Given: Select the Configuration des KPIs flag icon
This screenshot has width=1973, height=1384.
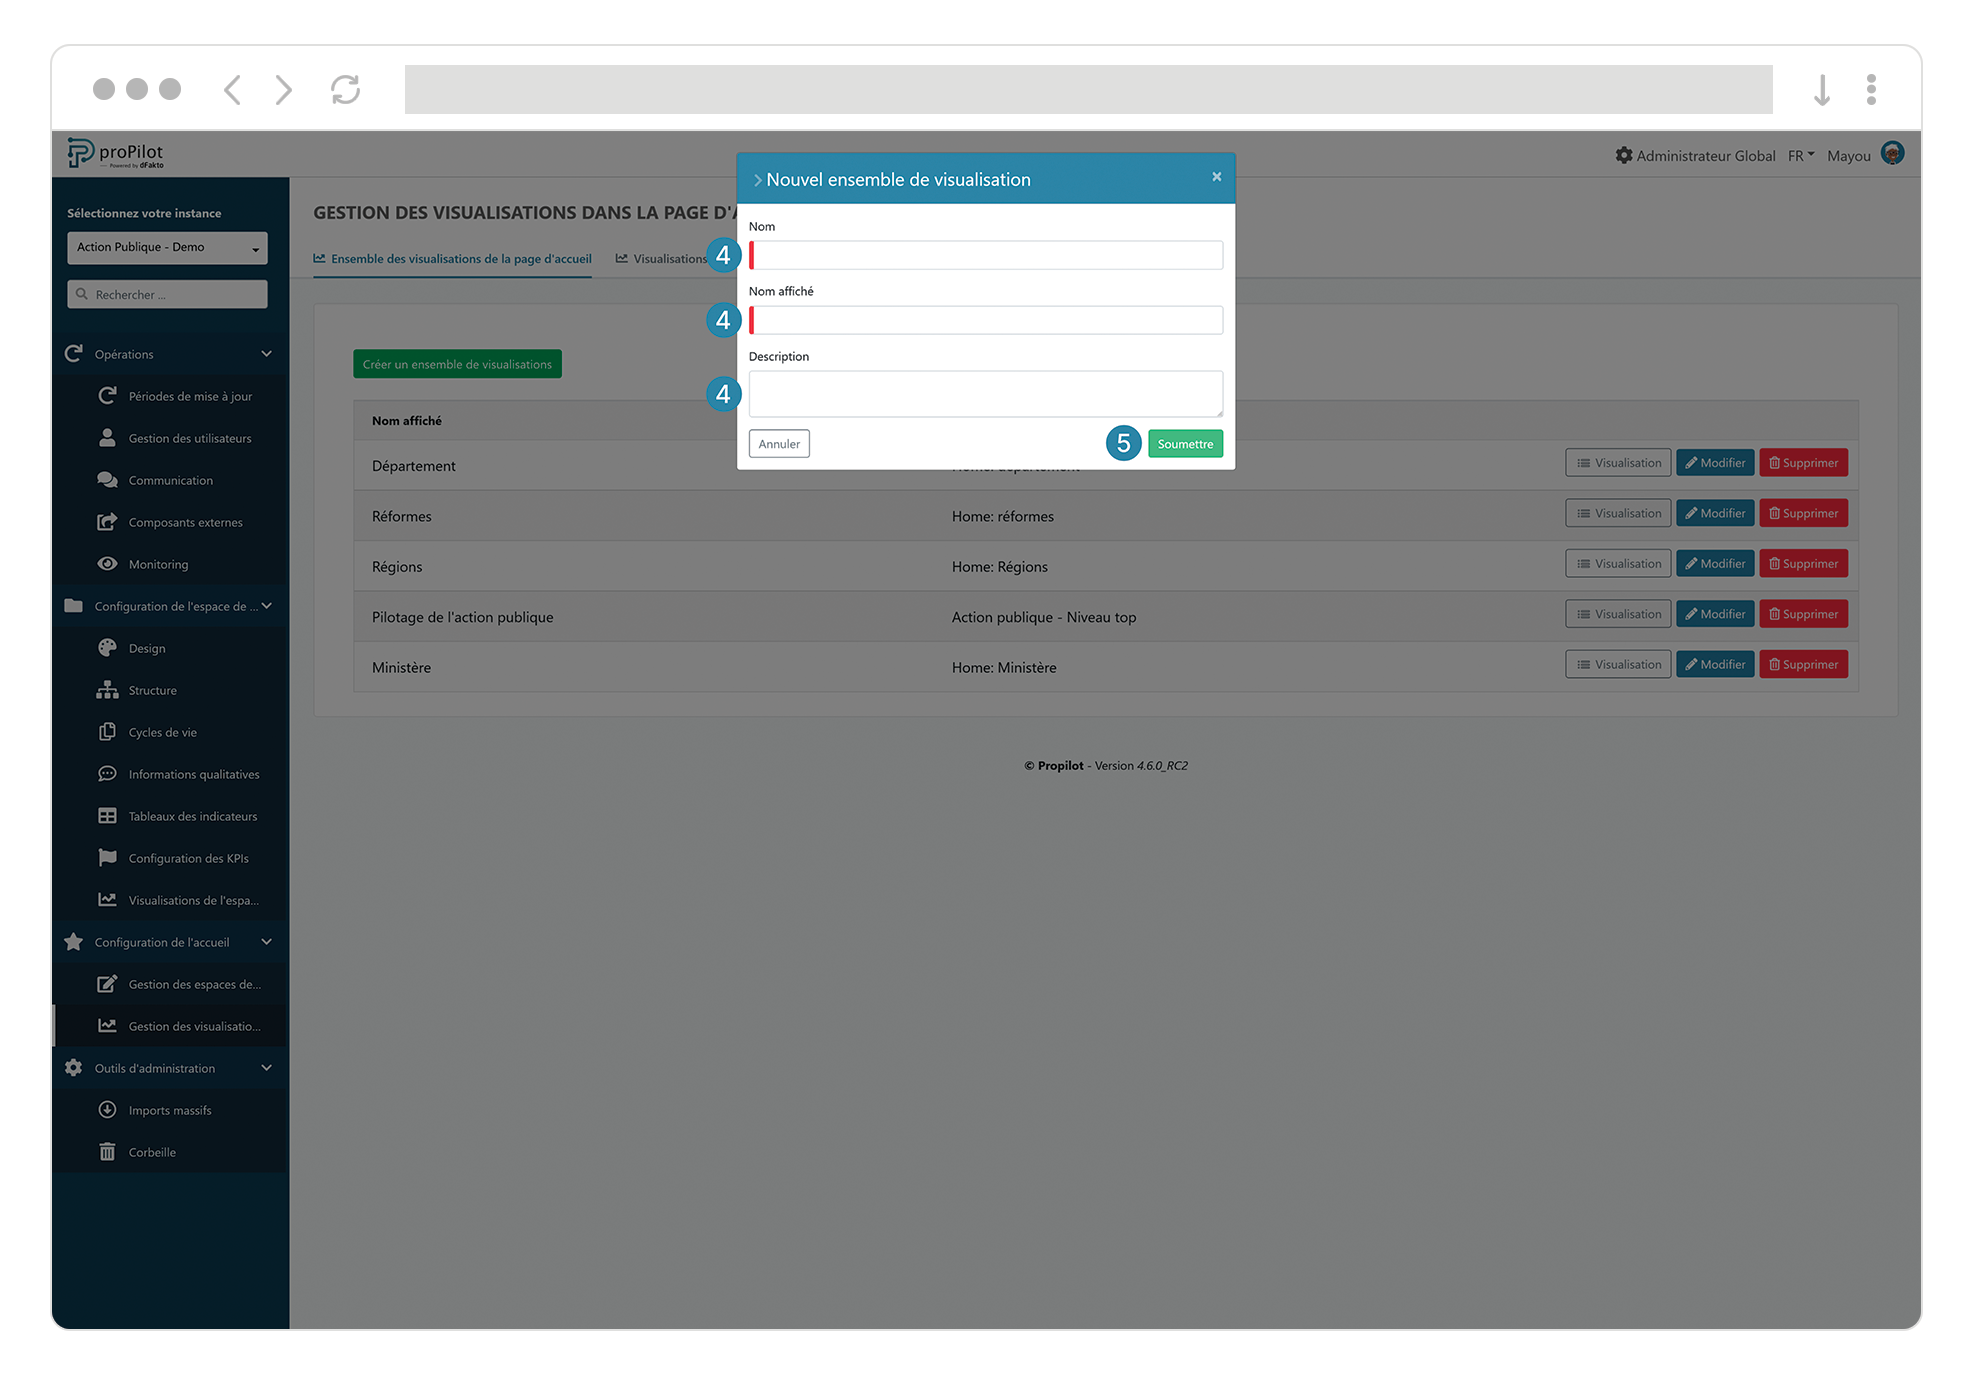Looking at the screenshot, I should [108, 857].
